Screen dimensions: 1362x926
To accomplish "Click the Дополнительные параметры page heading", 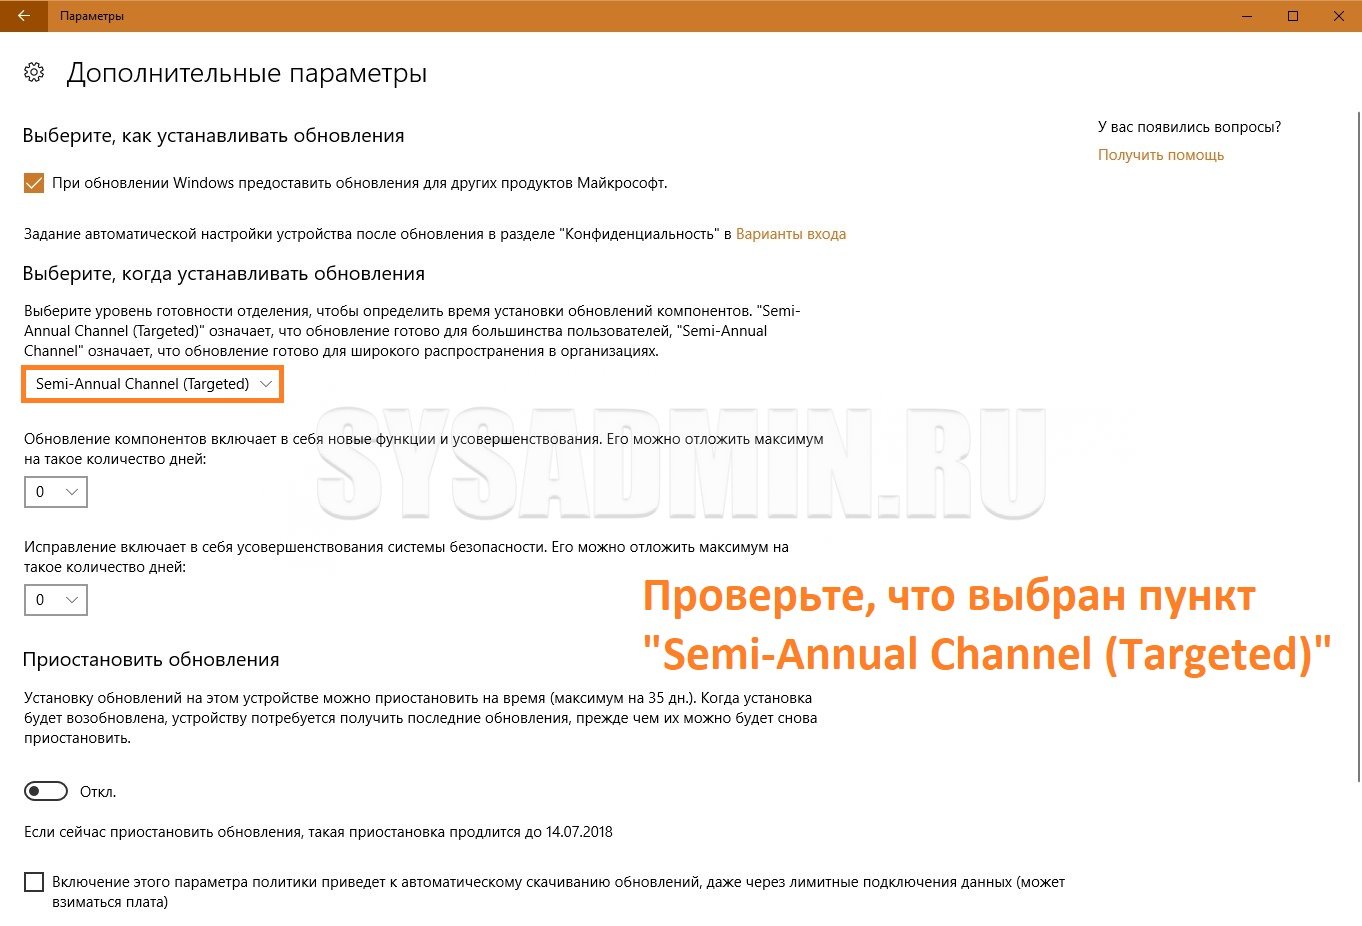I will 247,73.
